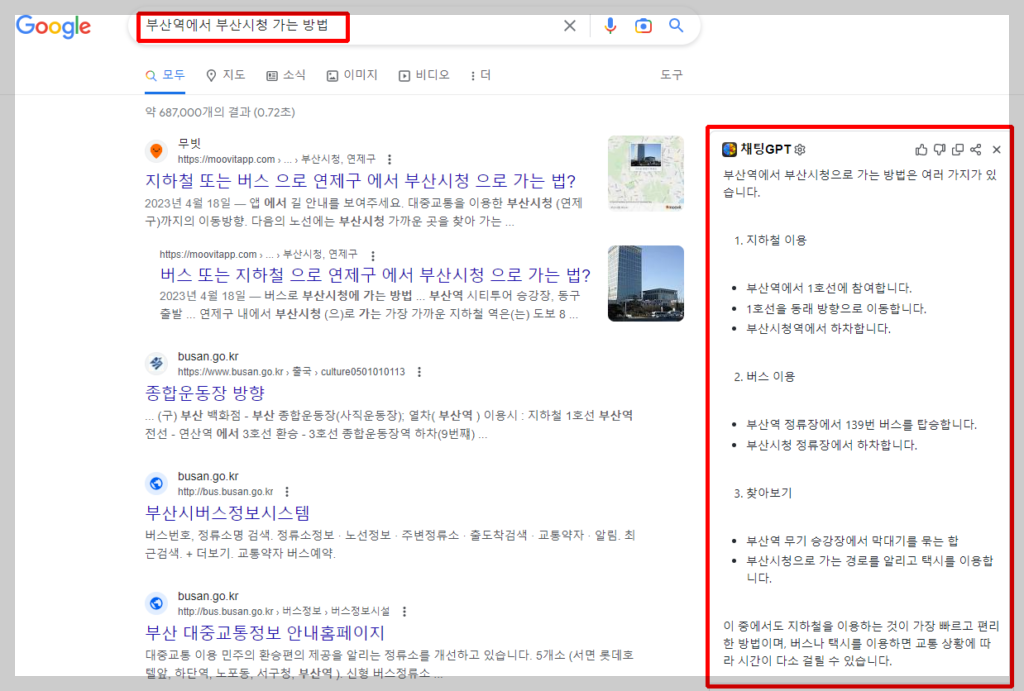Screen dimensions: 1024x691
Task: Open 지하철 또는 버스 으로 연제구 link
Action: click(x=360, y=181)
